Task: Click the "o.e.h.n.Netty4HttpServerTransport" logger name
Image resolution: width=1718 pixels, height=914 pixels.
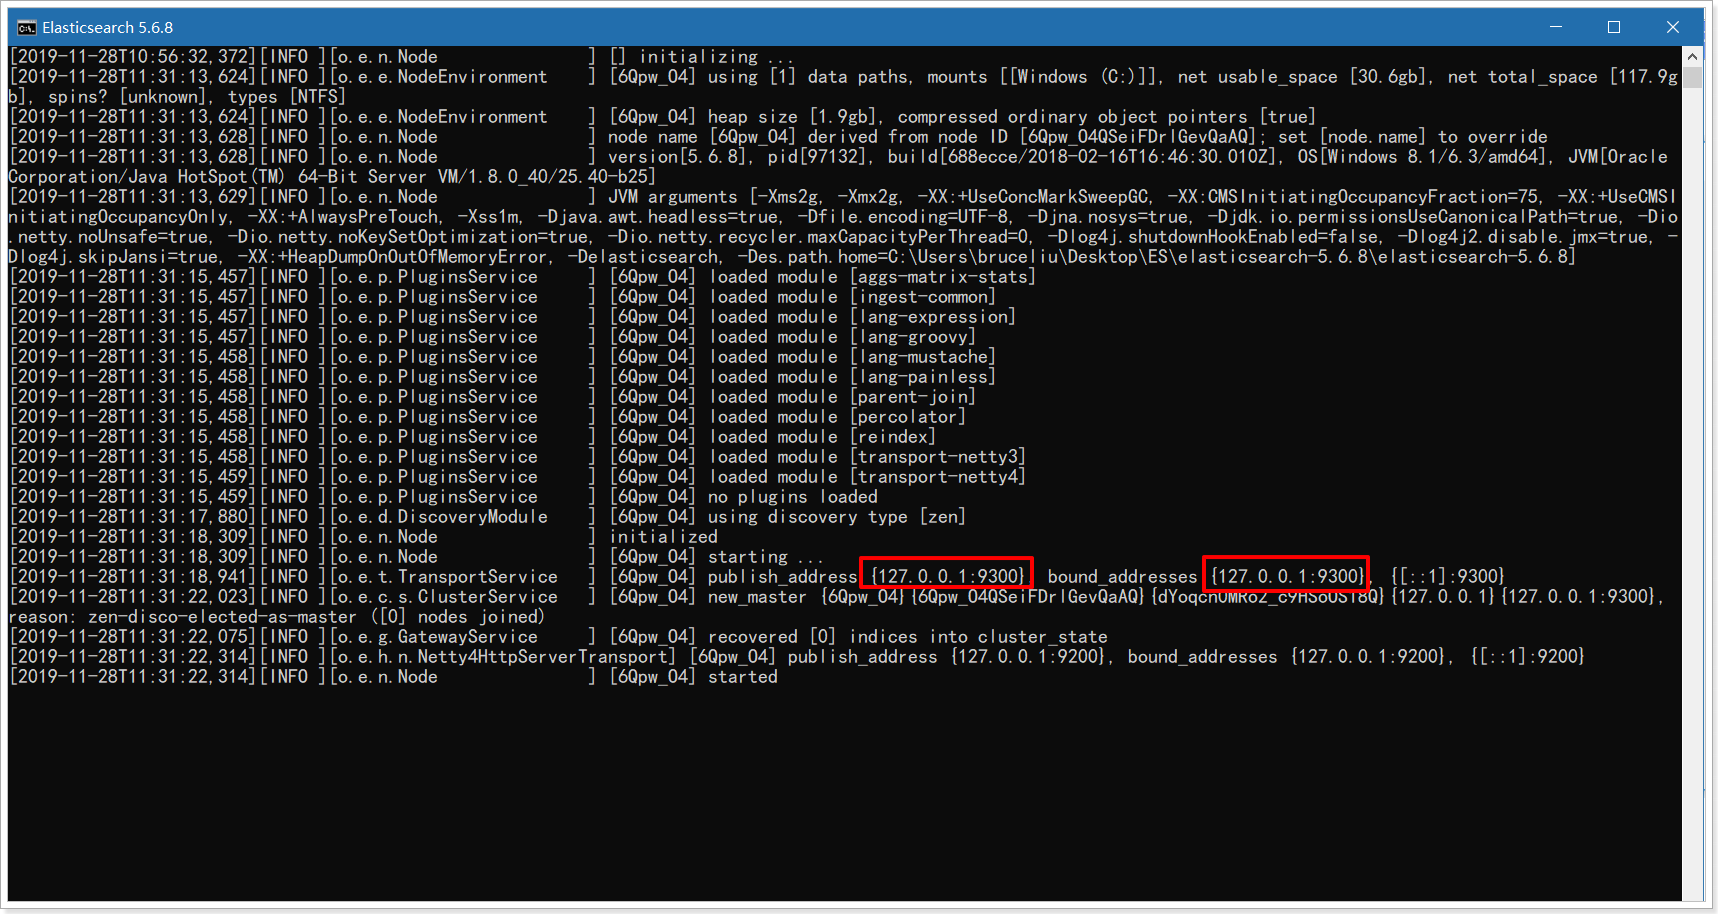Action: pyautogui.click(x=503, y=657)
